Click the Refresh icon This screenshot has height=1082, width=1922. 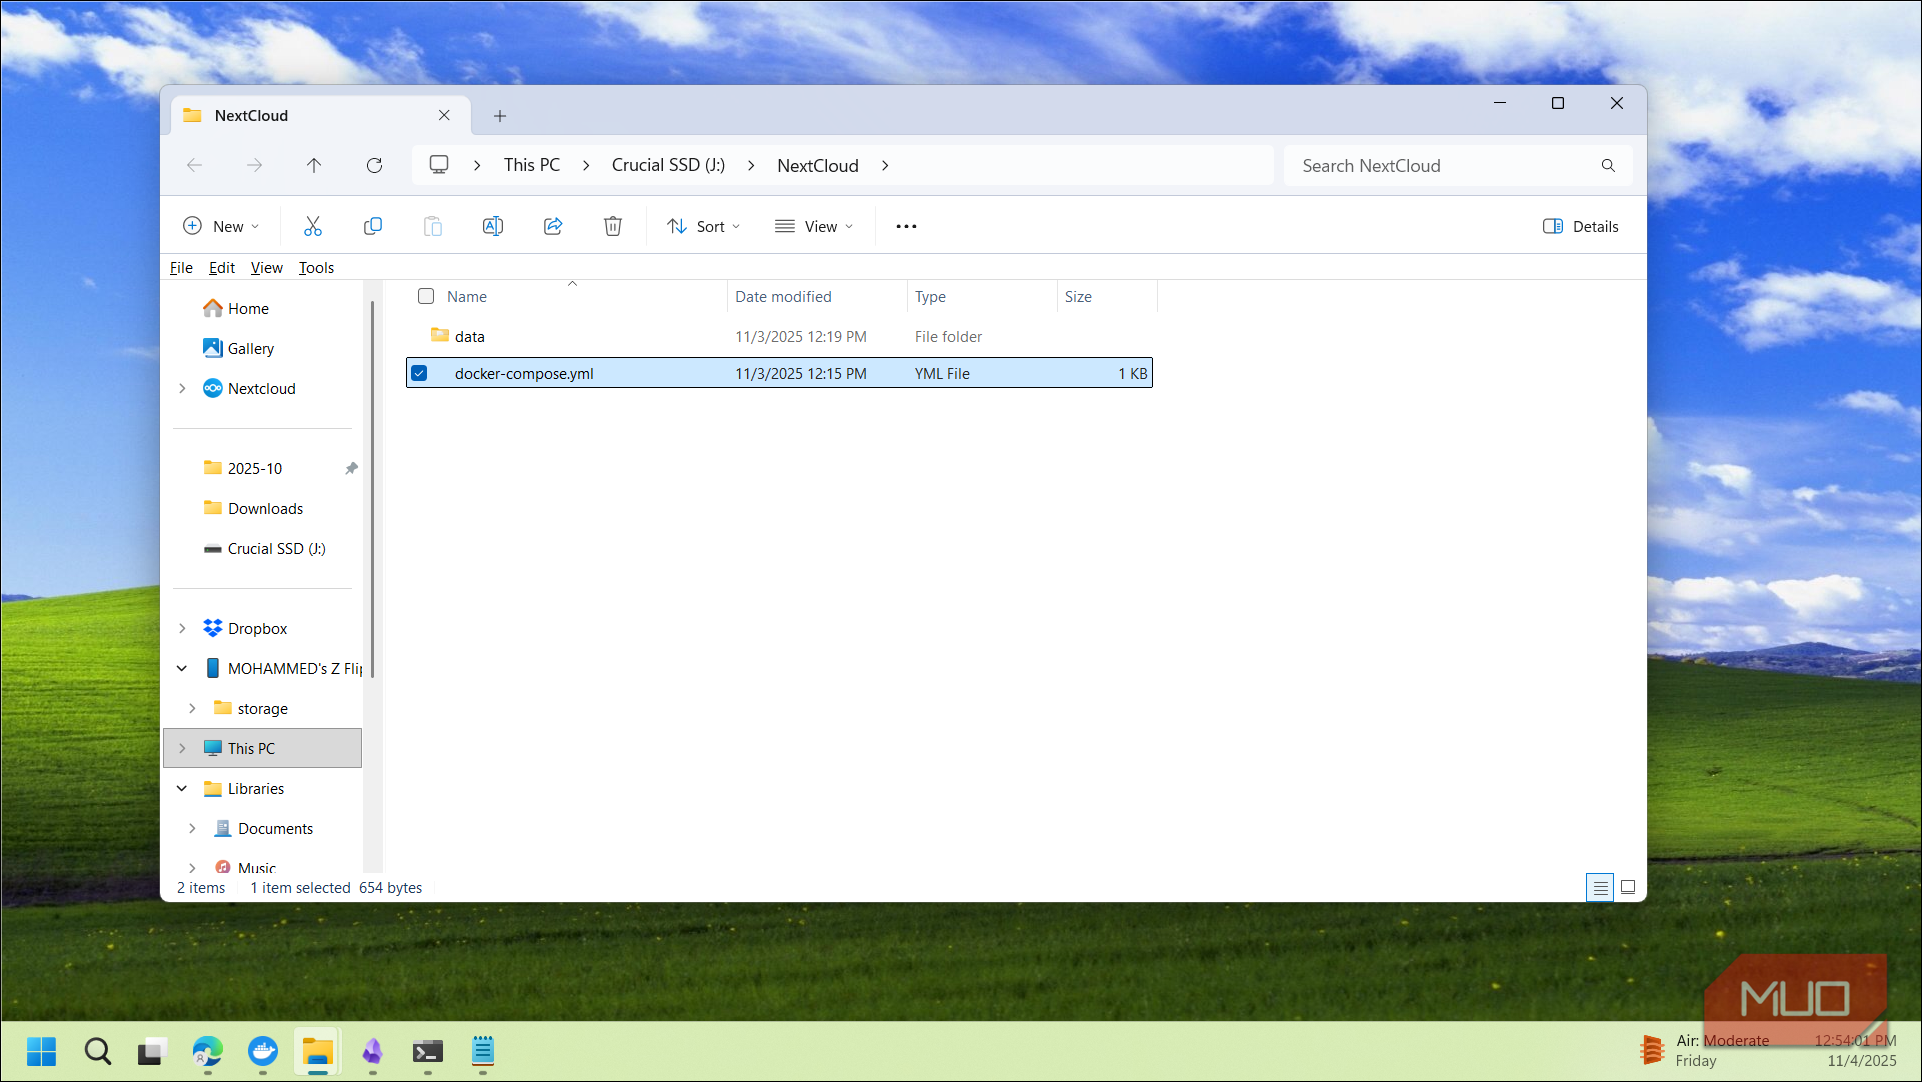tap(374, 166)
